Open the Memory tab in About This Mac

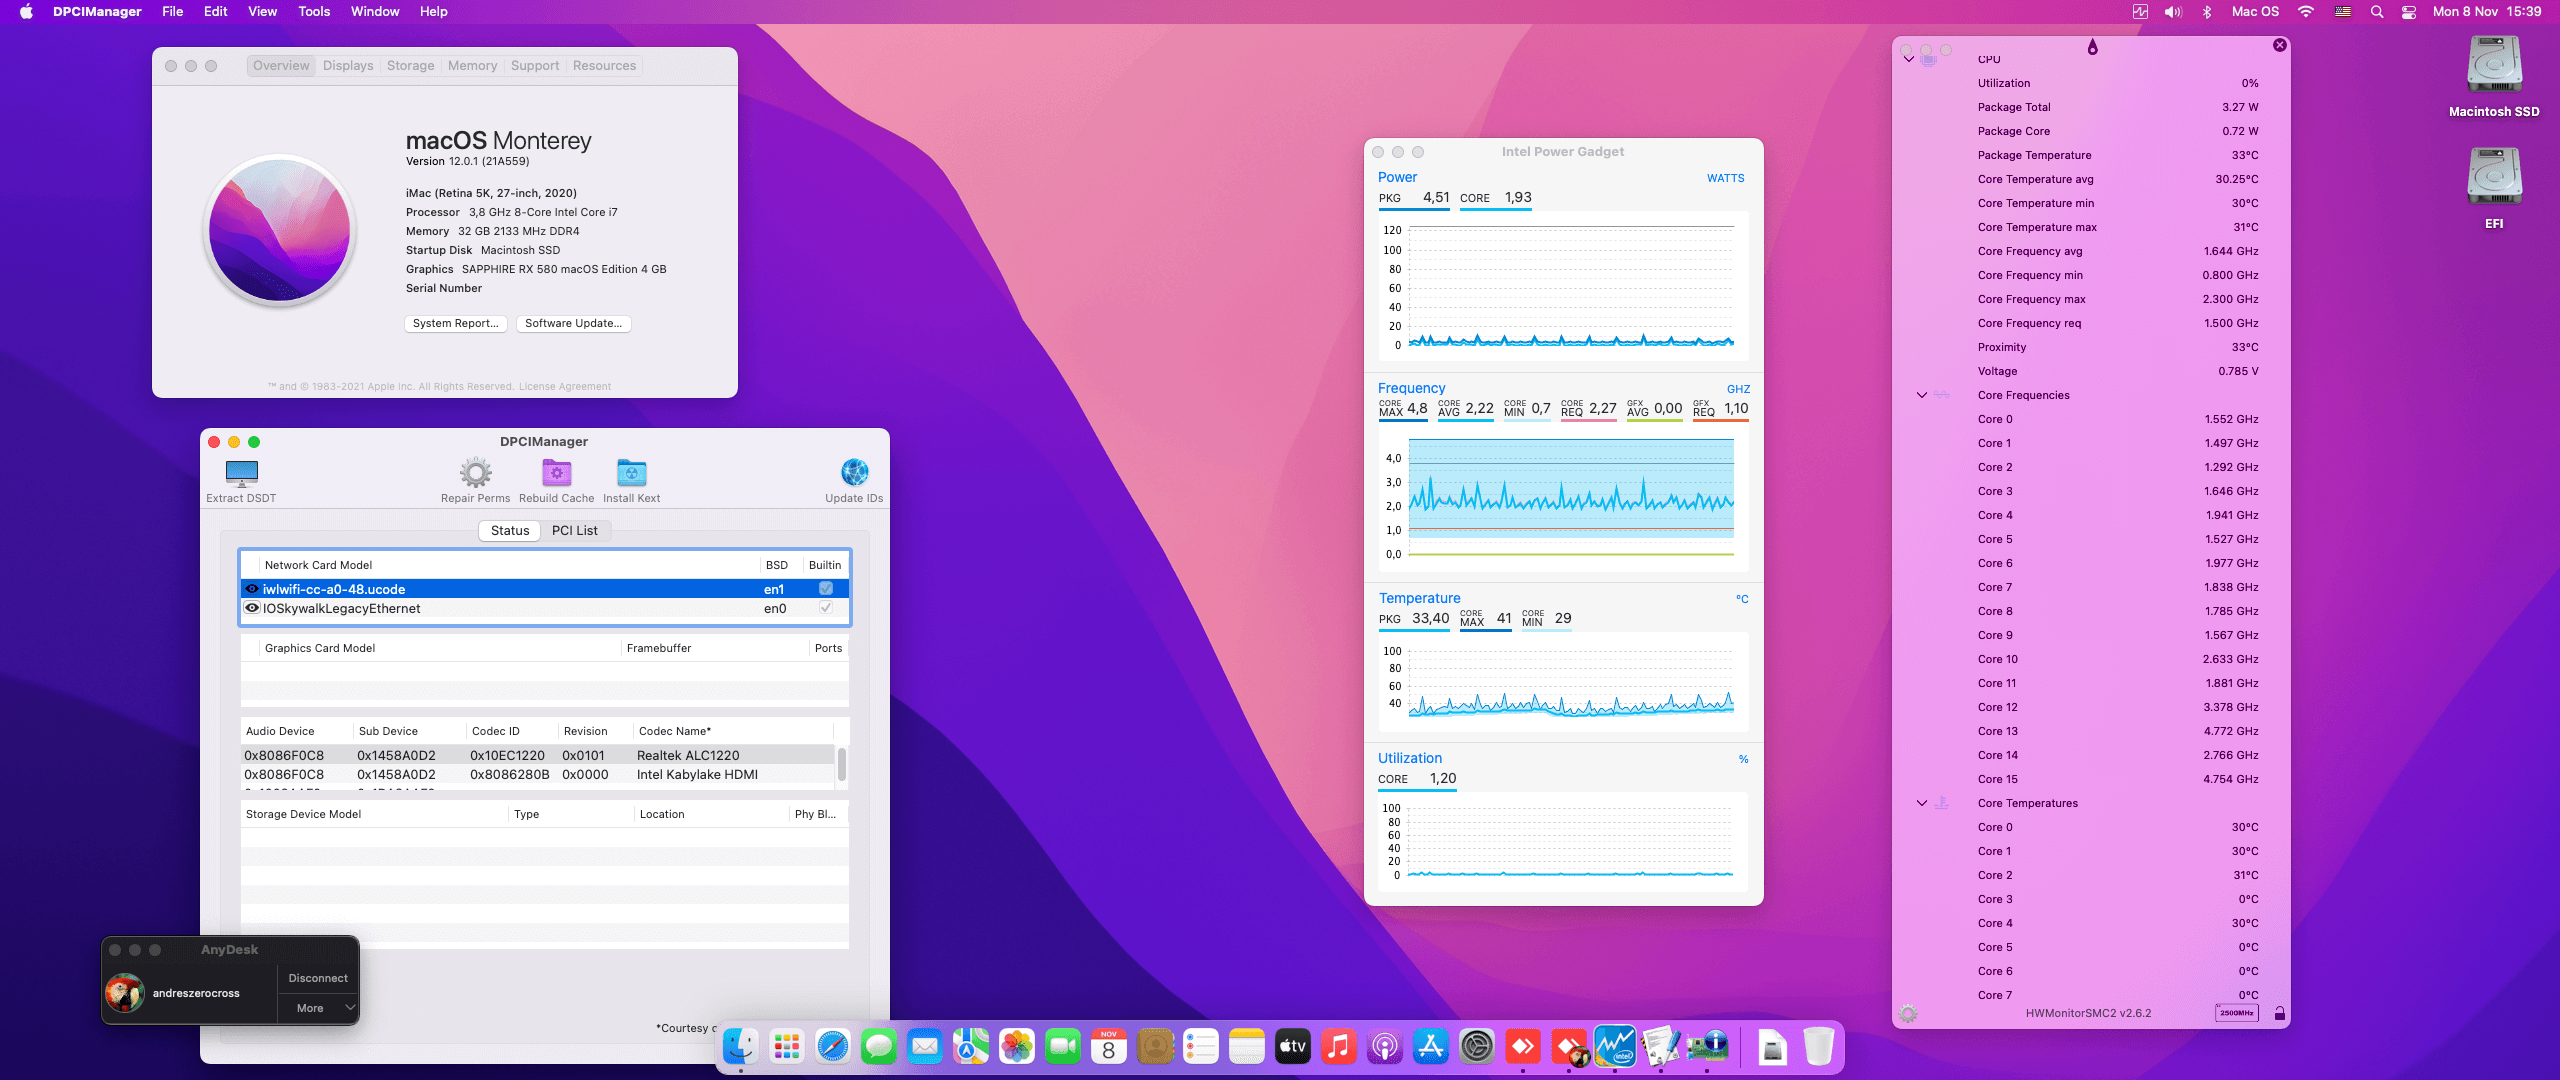[472, 66]
